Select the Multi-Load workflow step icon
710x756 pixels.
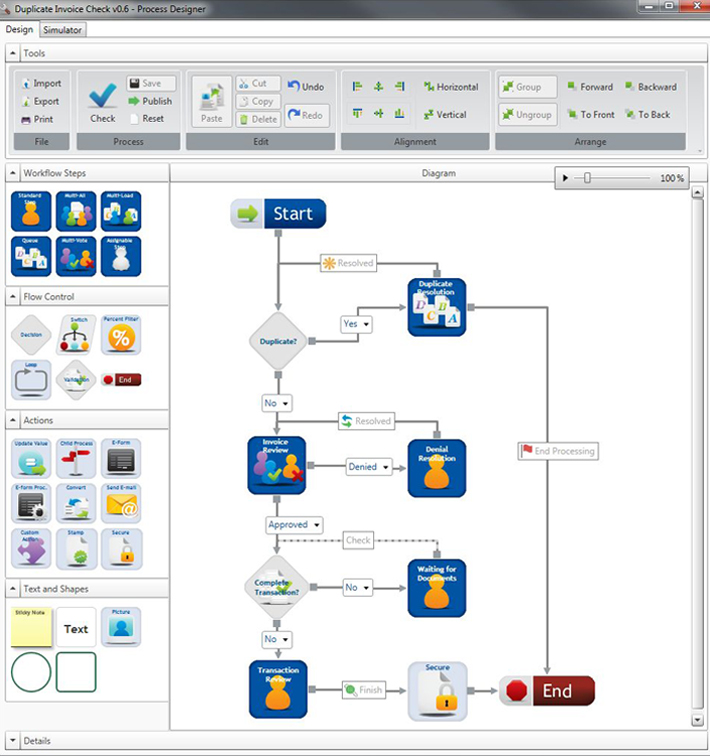click(x=121, y=211)
